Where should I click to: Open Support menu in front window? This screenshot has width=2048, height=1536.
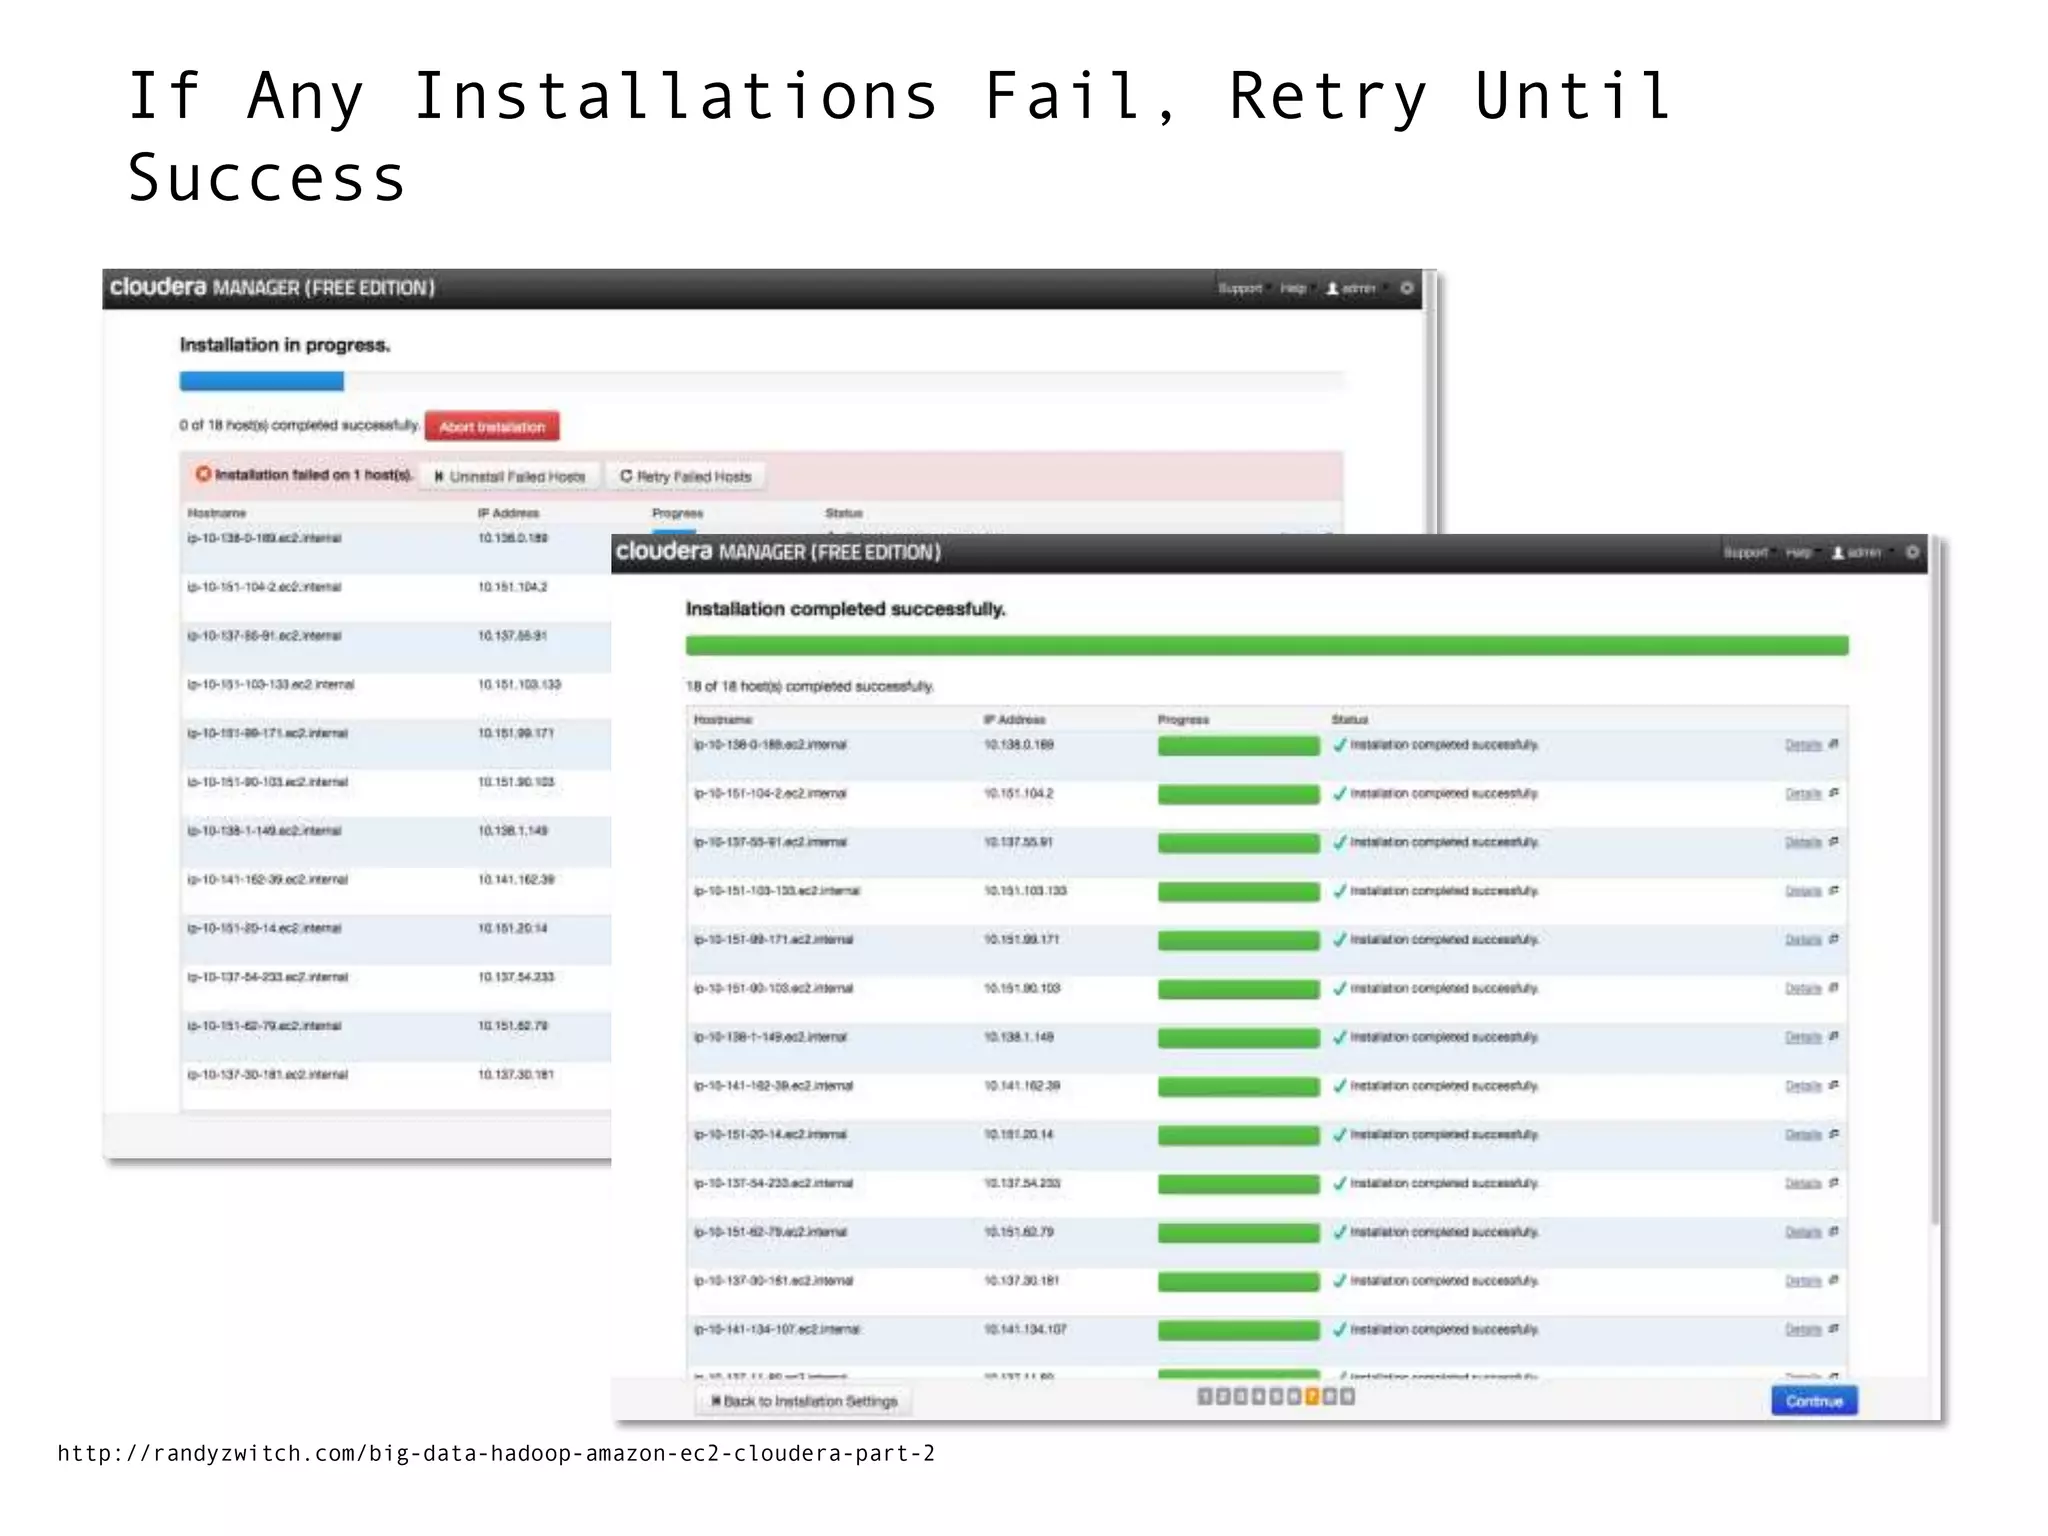tap(1745, 552)
